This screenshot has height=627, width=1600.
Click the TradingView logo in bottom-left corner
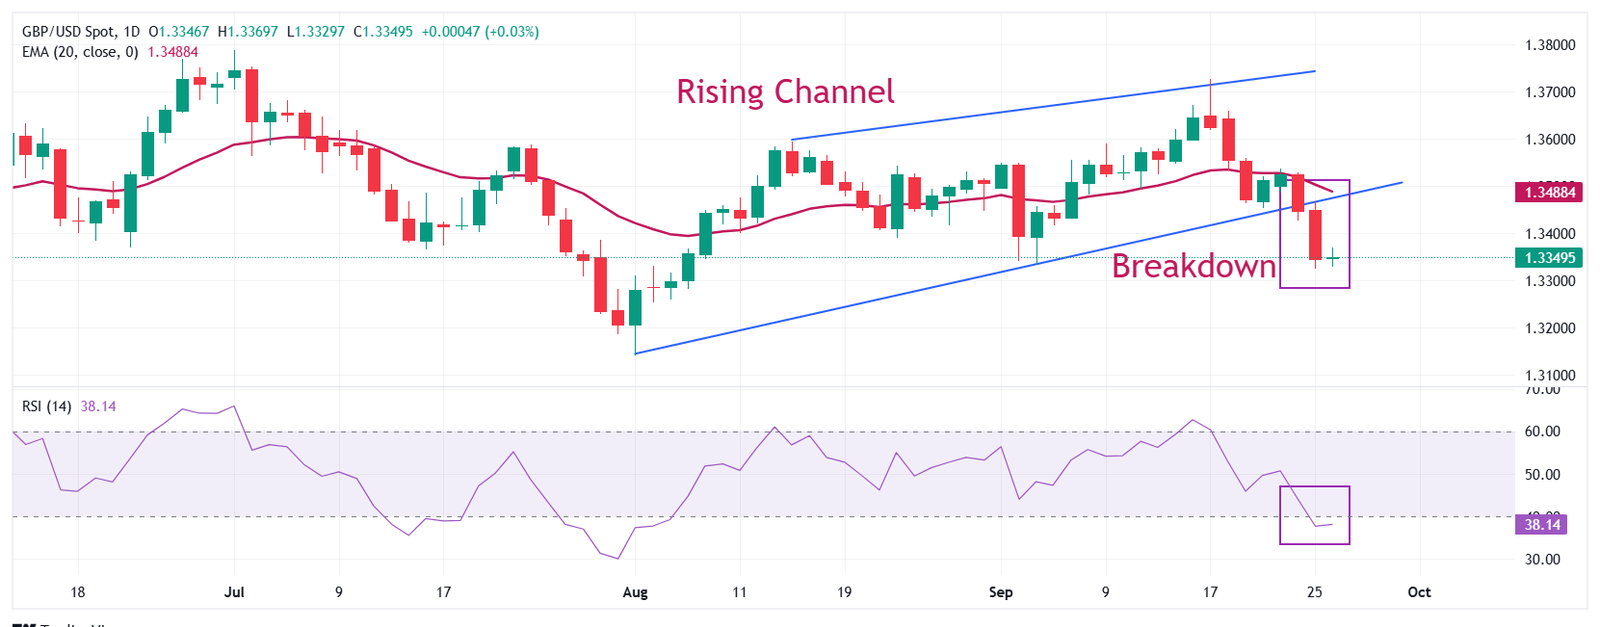pos(62,624)
